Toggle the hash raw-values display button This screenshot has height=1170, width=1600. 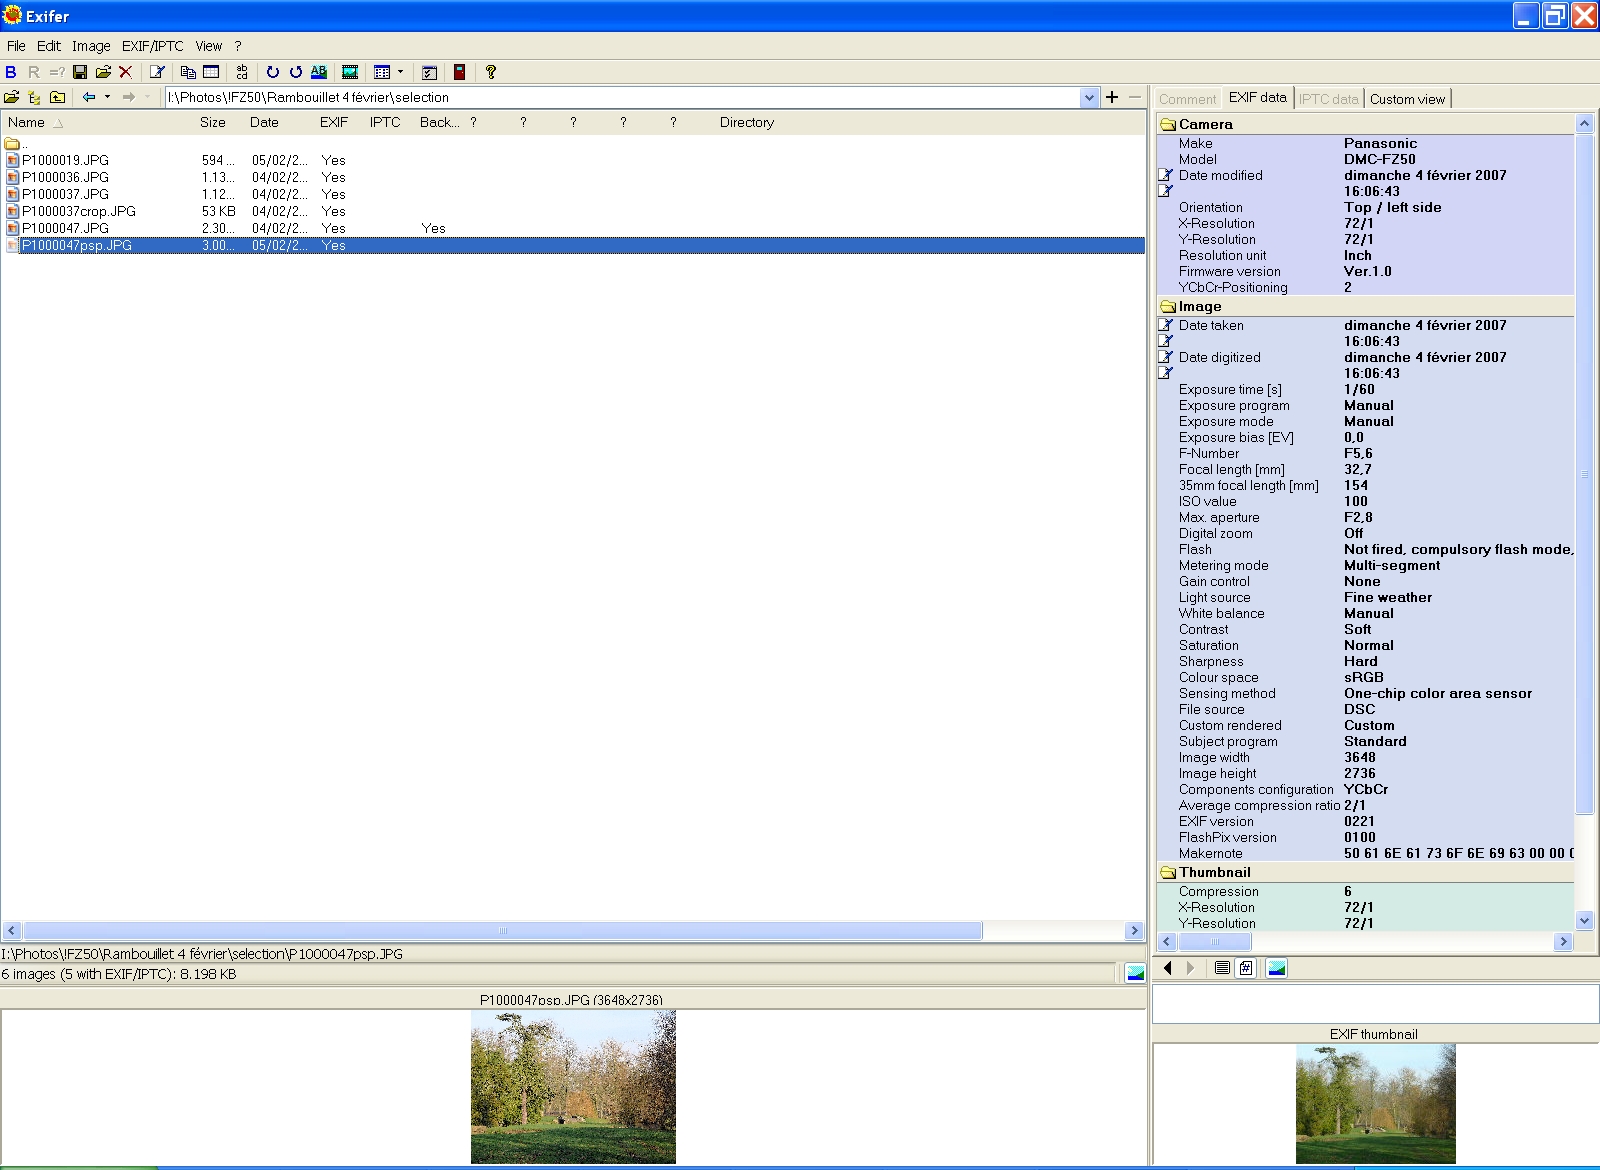(x=1246, y=968)
